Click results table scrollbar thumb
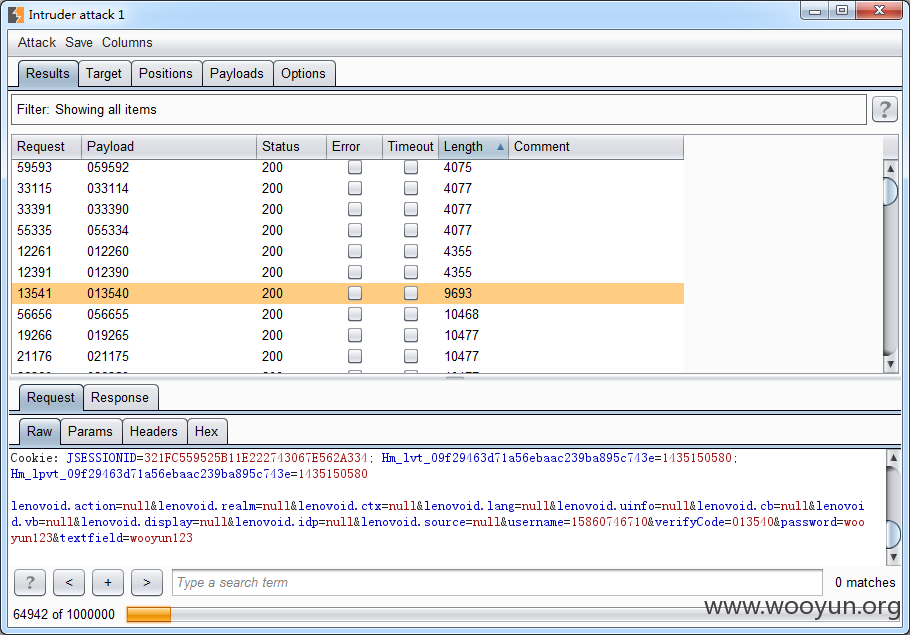 point(890,190)
